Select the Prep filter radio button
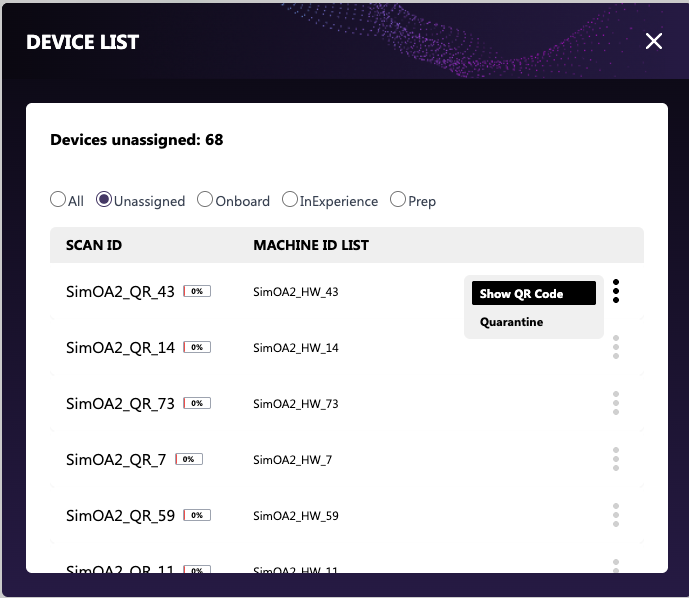 click(398, 200)
